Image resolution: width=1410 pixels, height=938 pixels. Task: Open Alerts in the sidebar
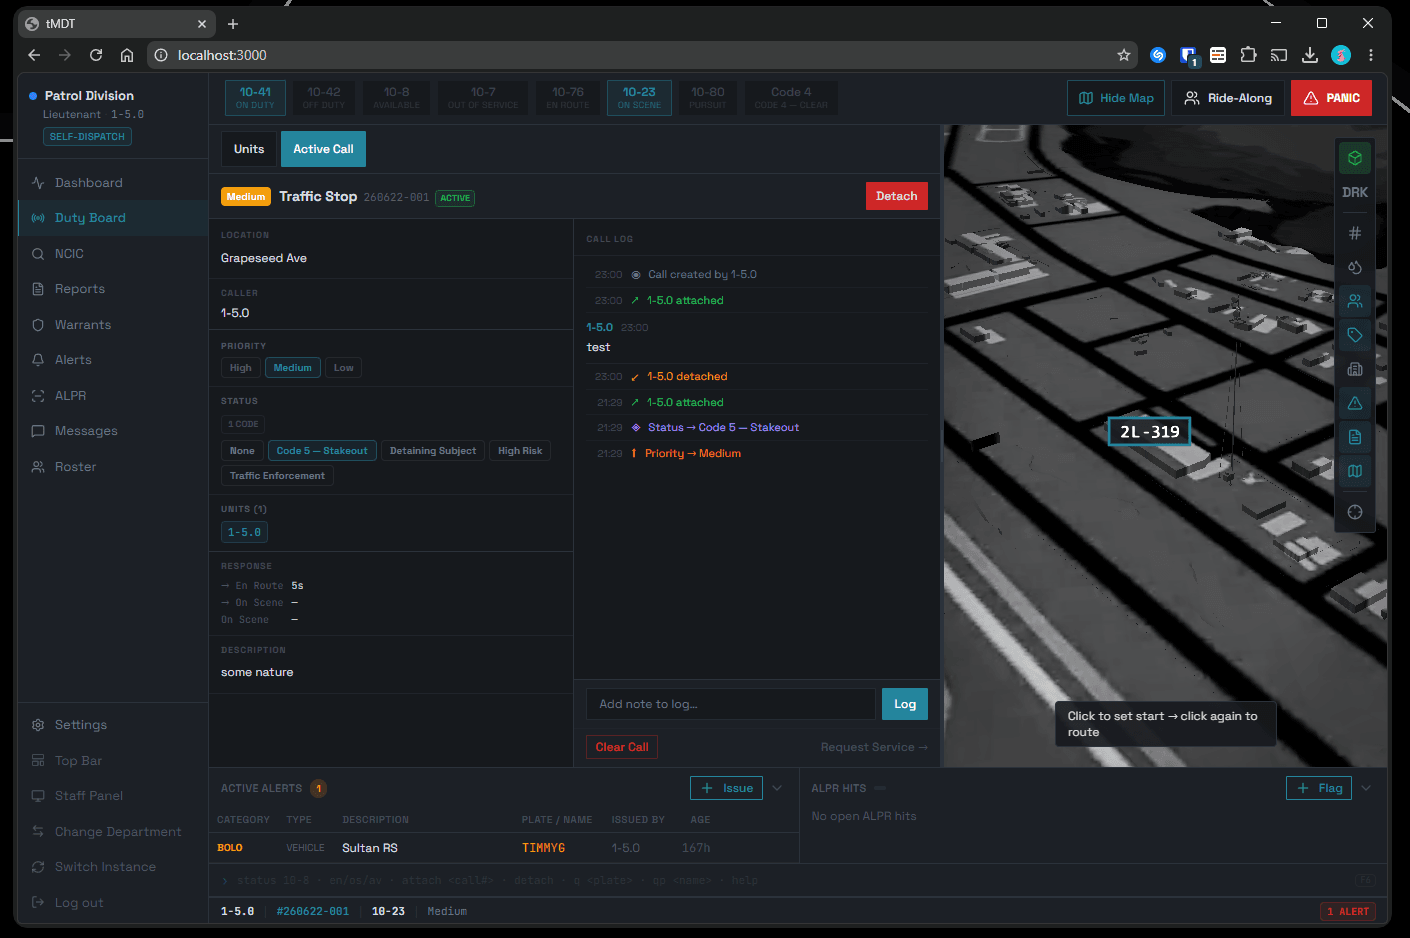point(113,360)
